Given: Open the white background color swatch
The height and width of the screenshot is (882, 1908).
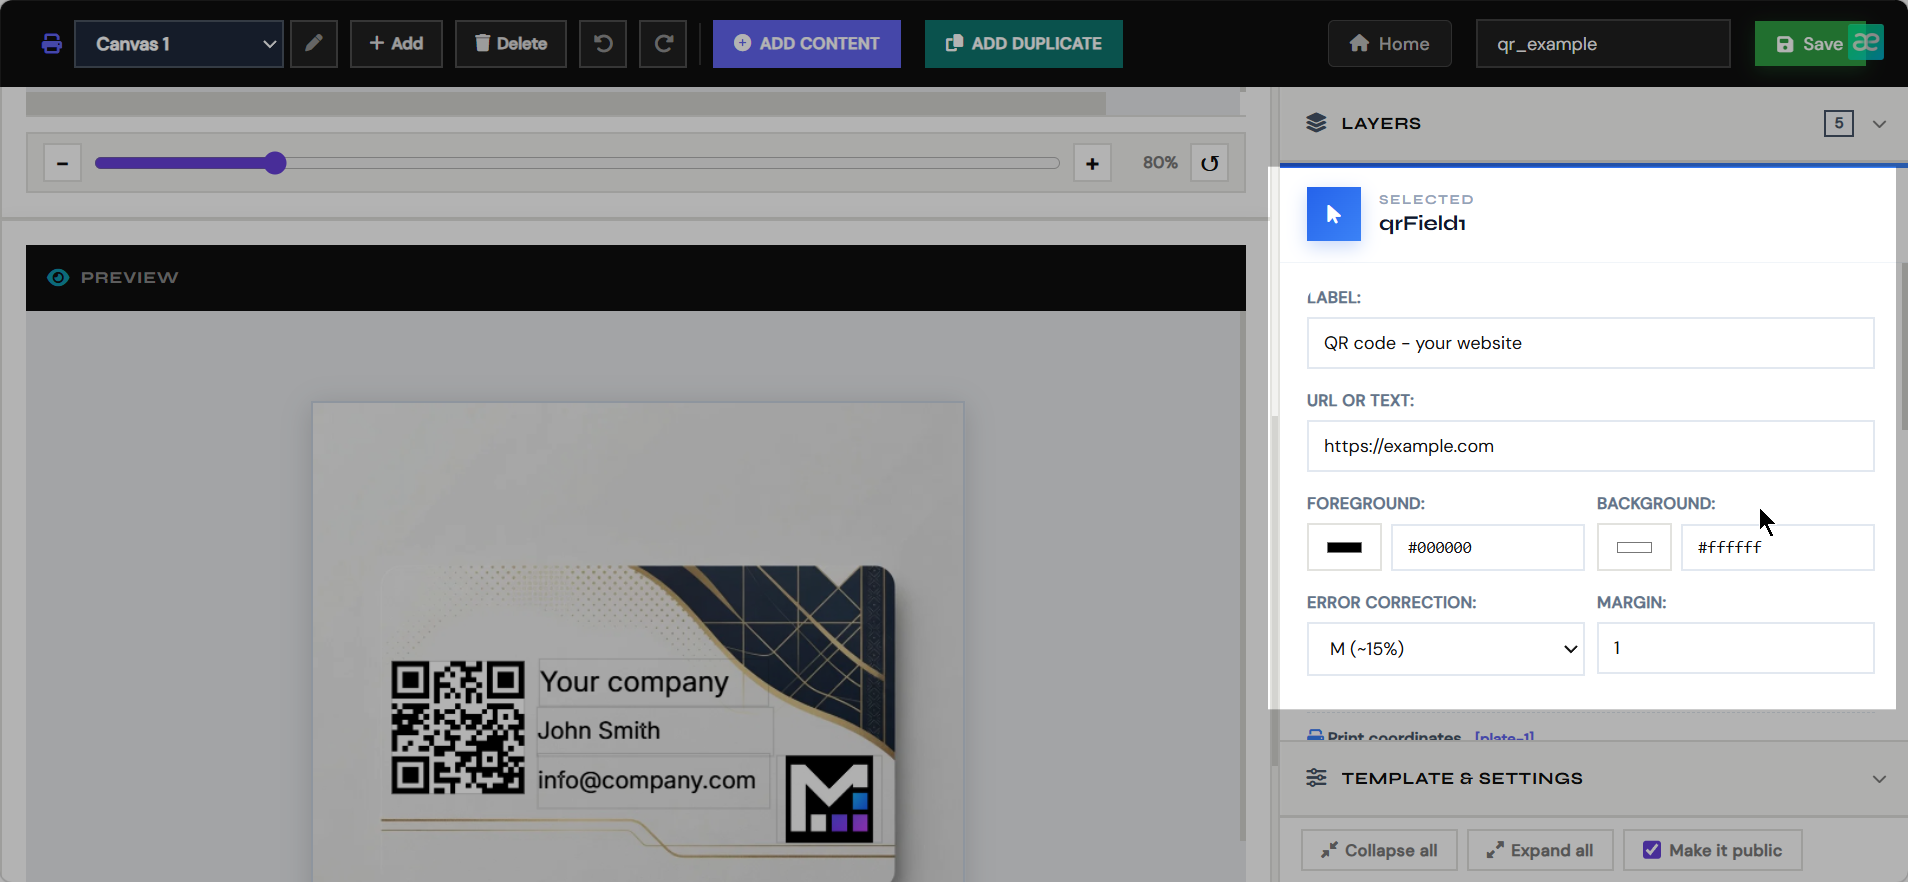Looking at the screenshot, I should tap(1634, 548).
